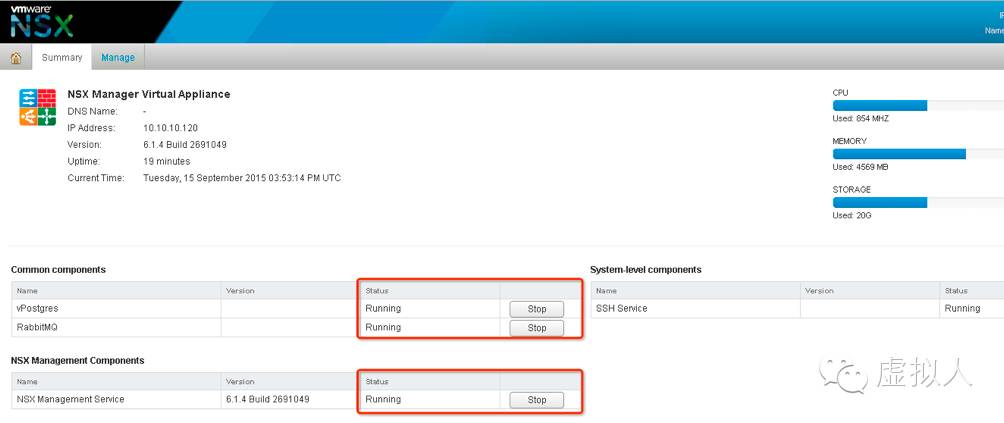Viewport: 1004px width, 423px height.
Task: Click the uptime value 19 minutes
Action: [x=166, y=161]
